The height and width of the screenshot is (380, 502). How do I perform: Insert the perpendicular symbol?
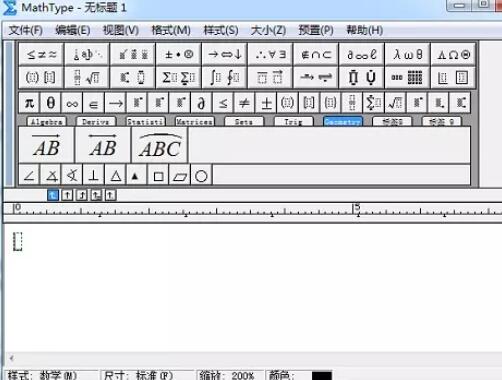point(94,175)
